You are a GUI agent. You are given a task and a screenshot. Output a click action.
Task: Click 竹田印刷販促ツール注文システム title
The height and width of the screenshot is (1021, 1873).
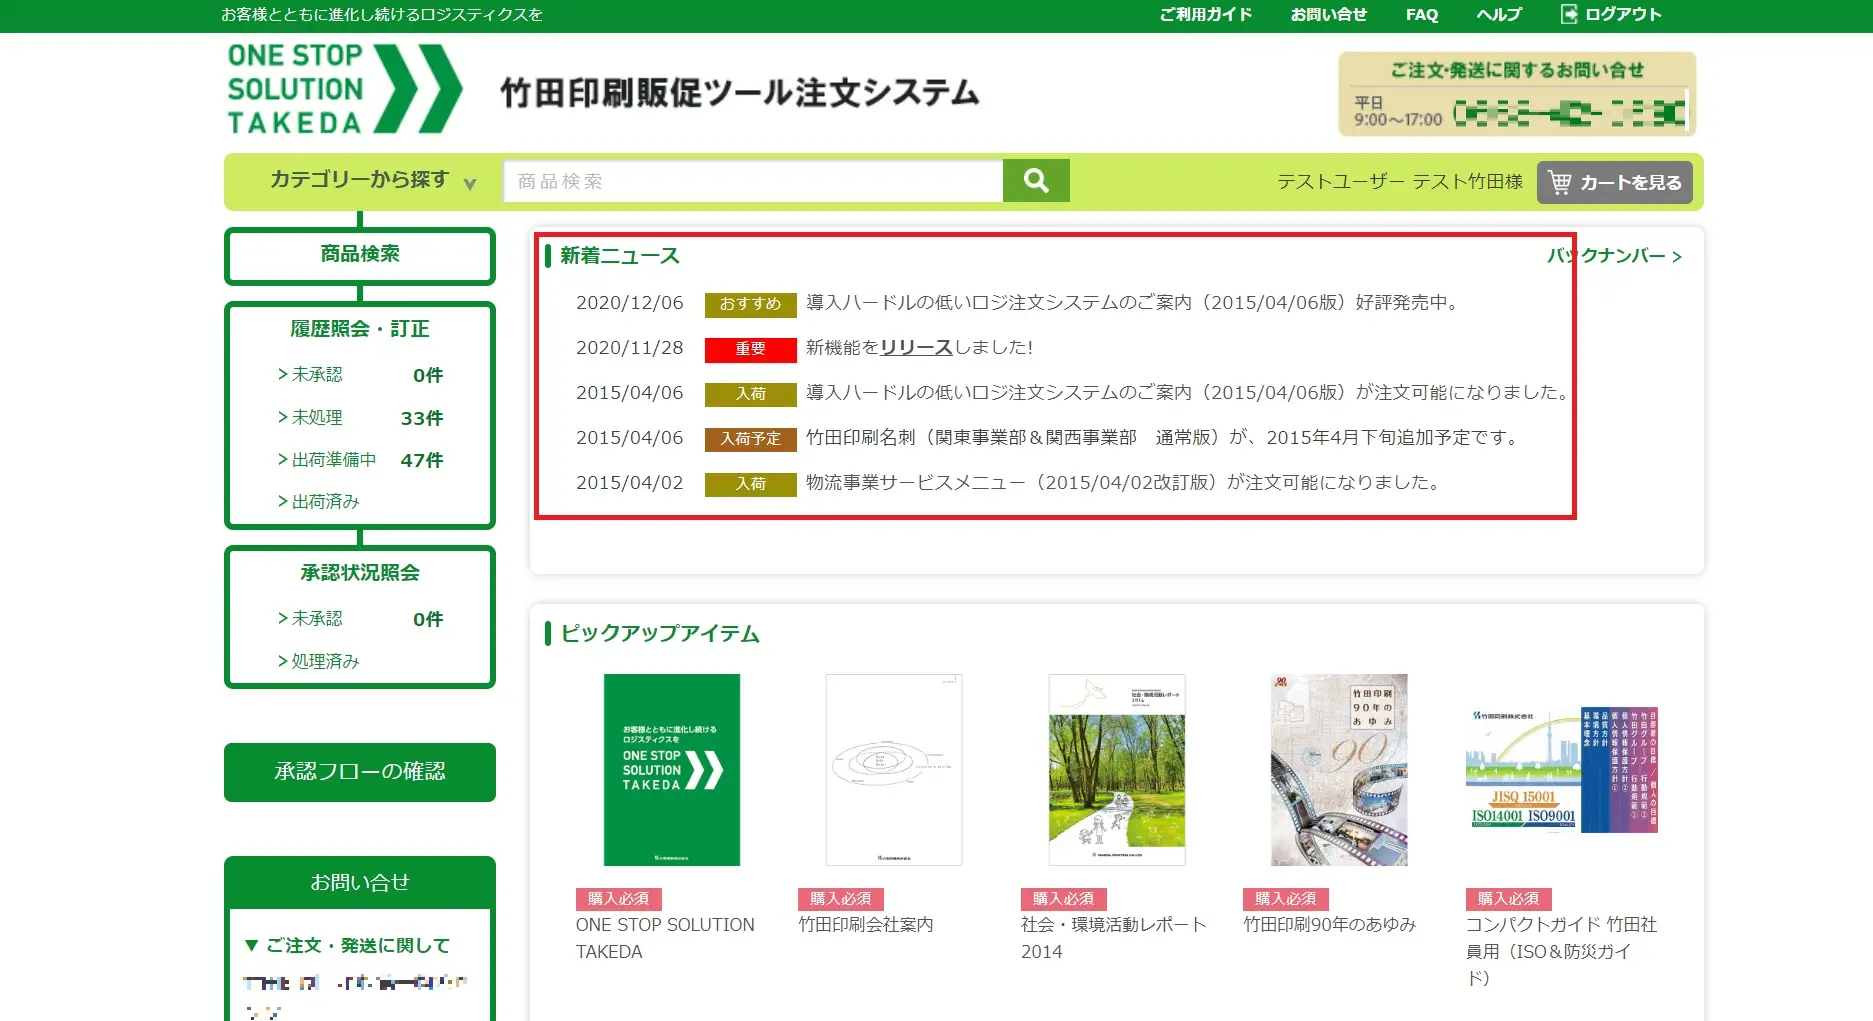tap(740, 92)
